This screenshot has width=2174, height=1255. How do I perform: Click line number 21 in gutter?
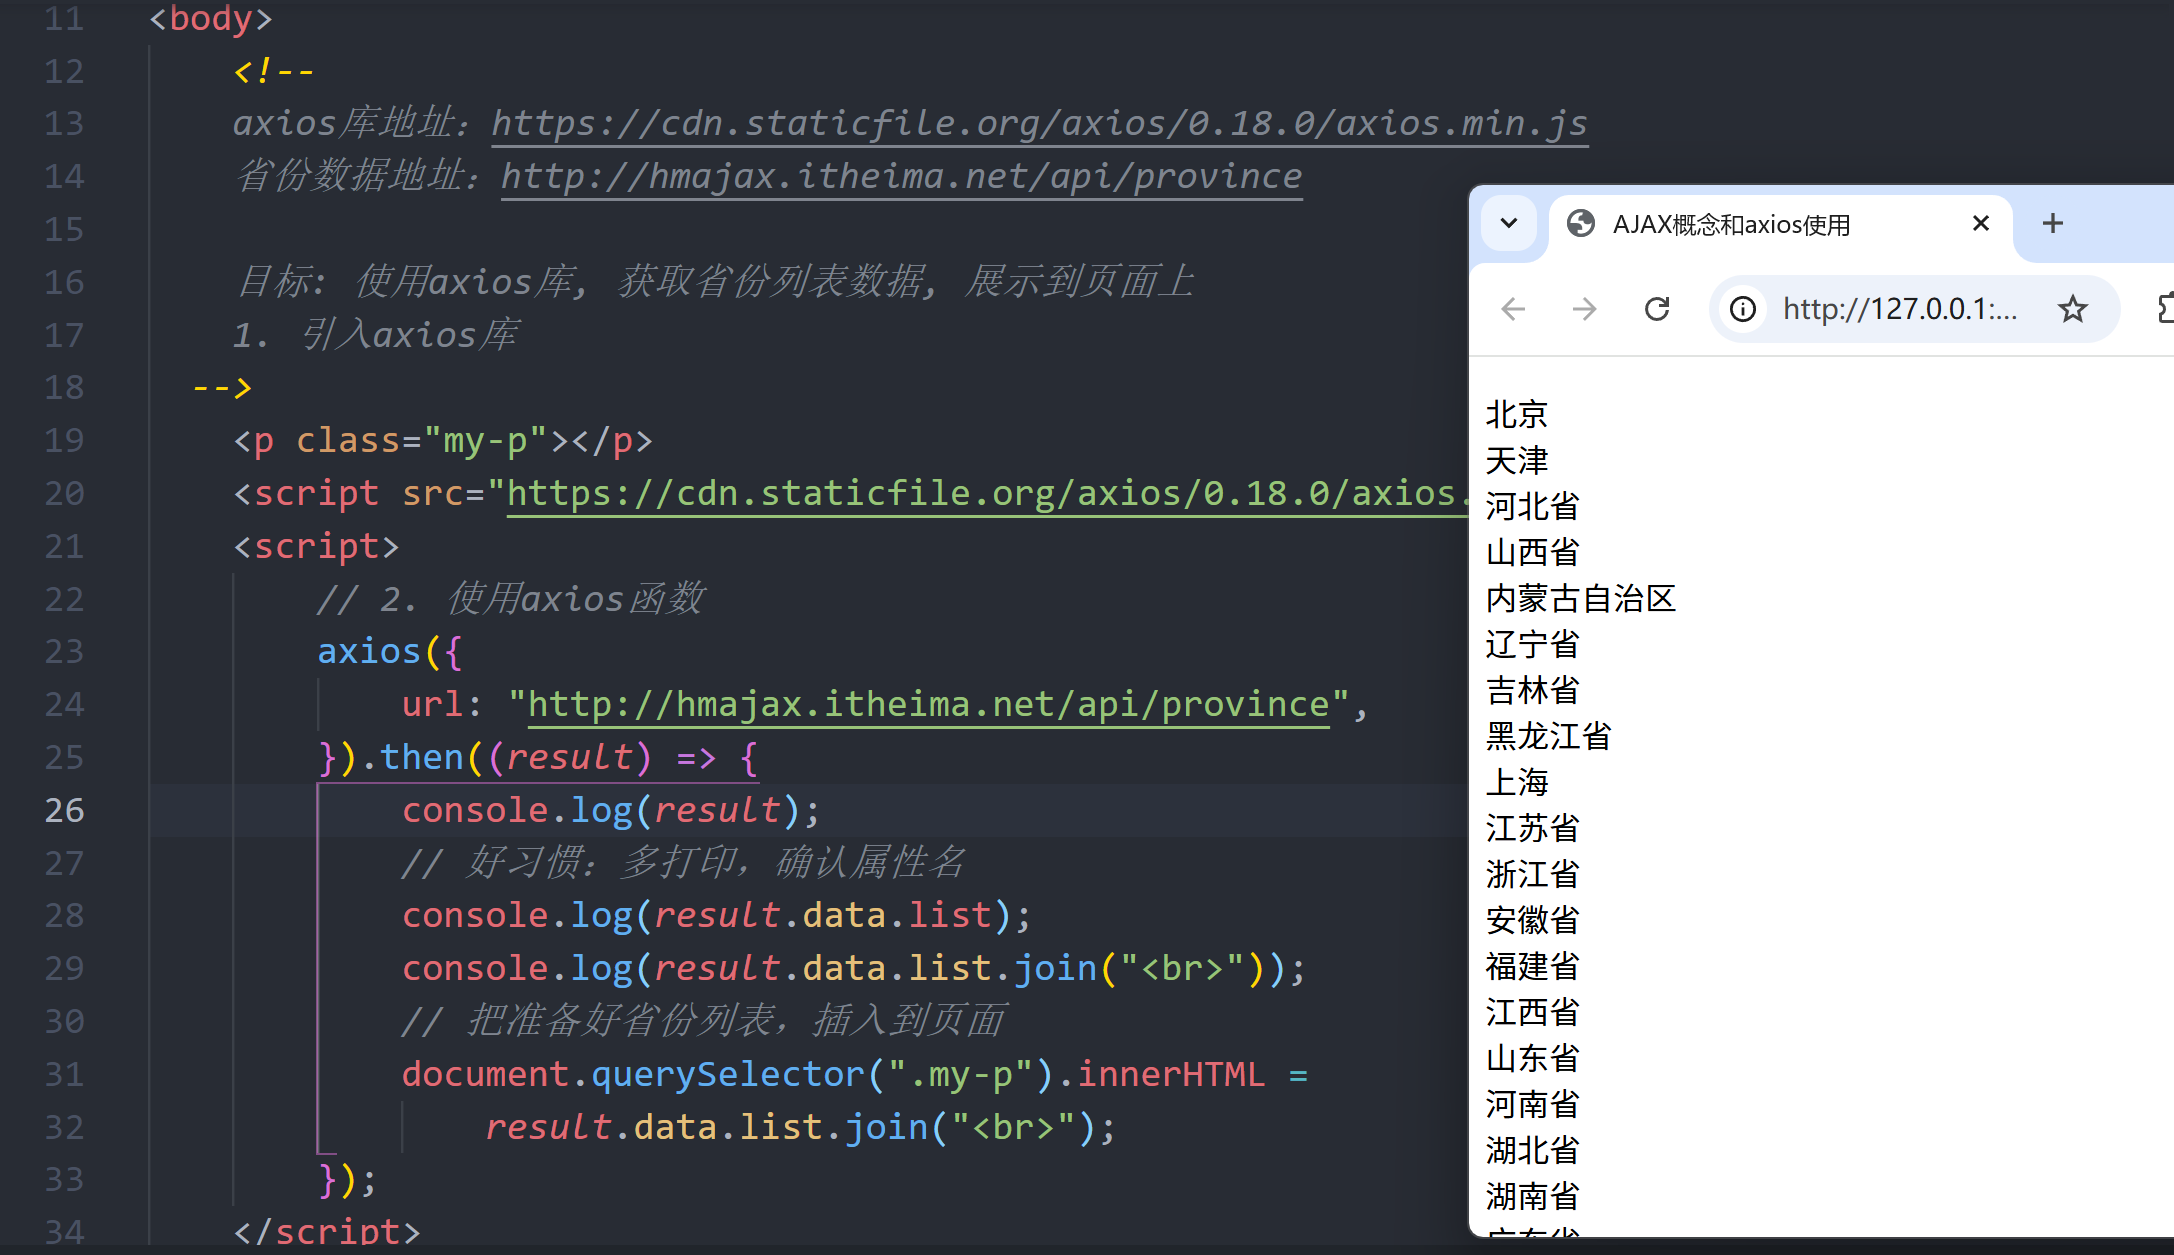(64, 546)
